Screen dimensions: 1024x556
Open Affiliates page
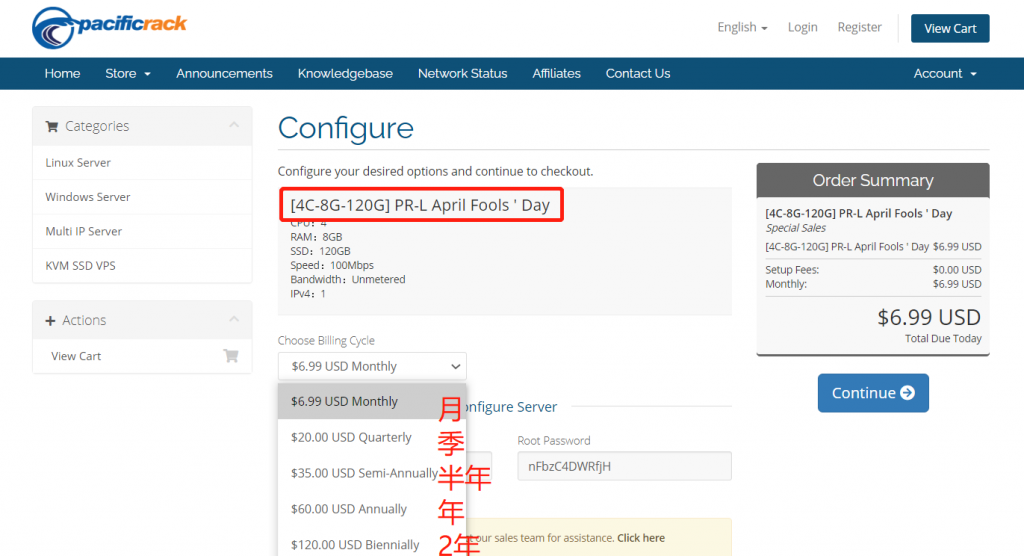click(x=556, y=73)
